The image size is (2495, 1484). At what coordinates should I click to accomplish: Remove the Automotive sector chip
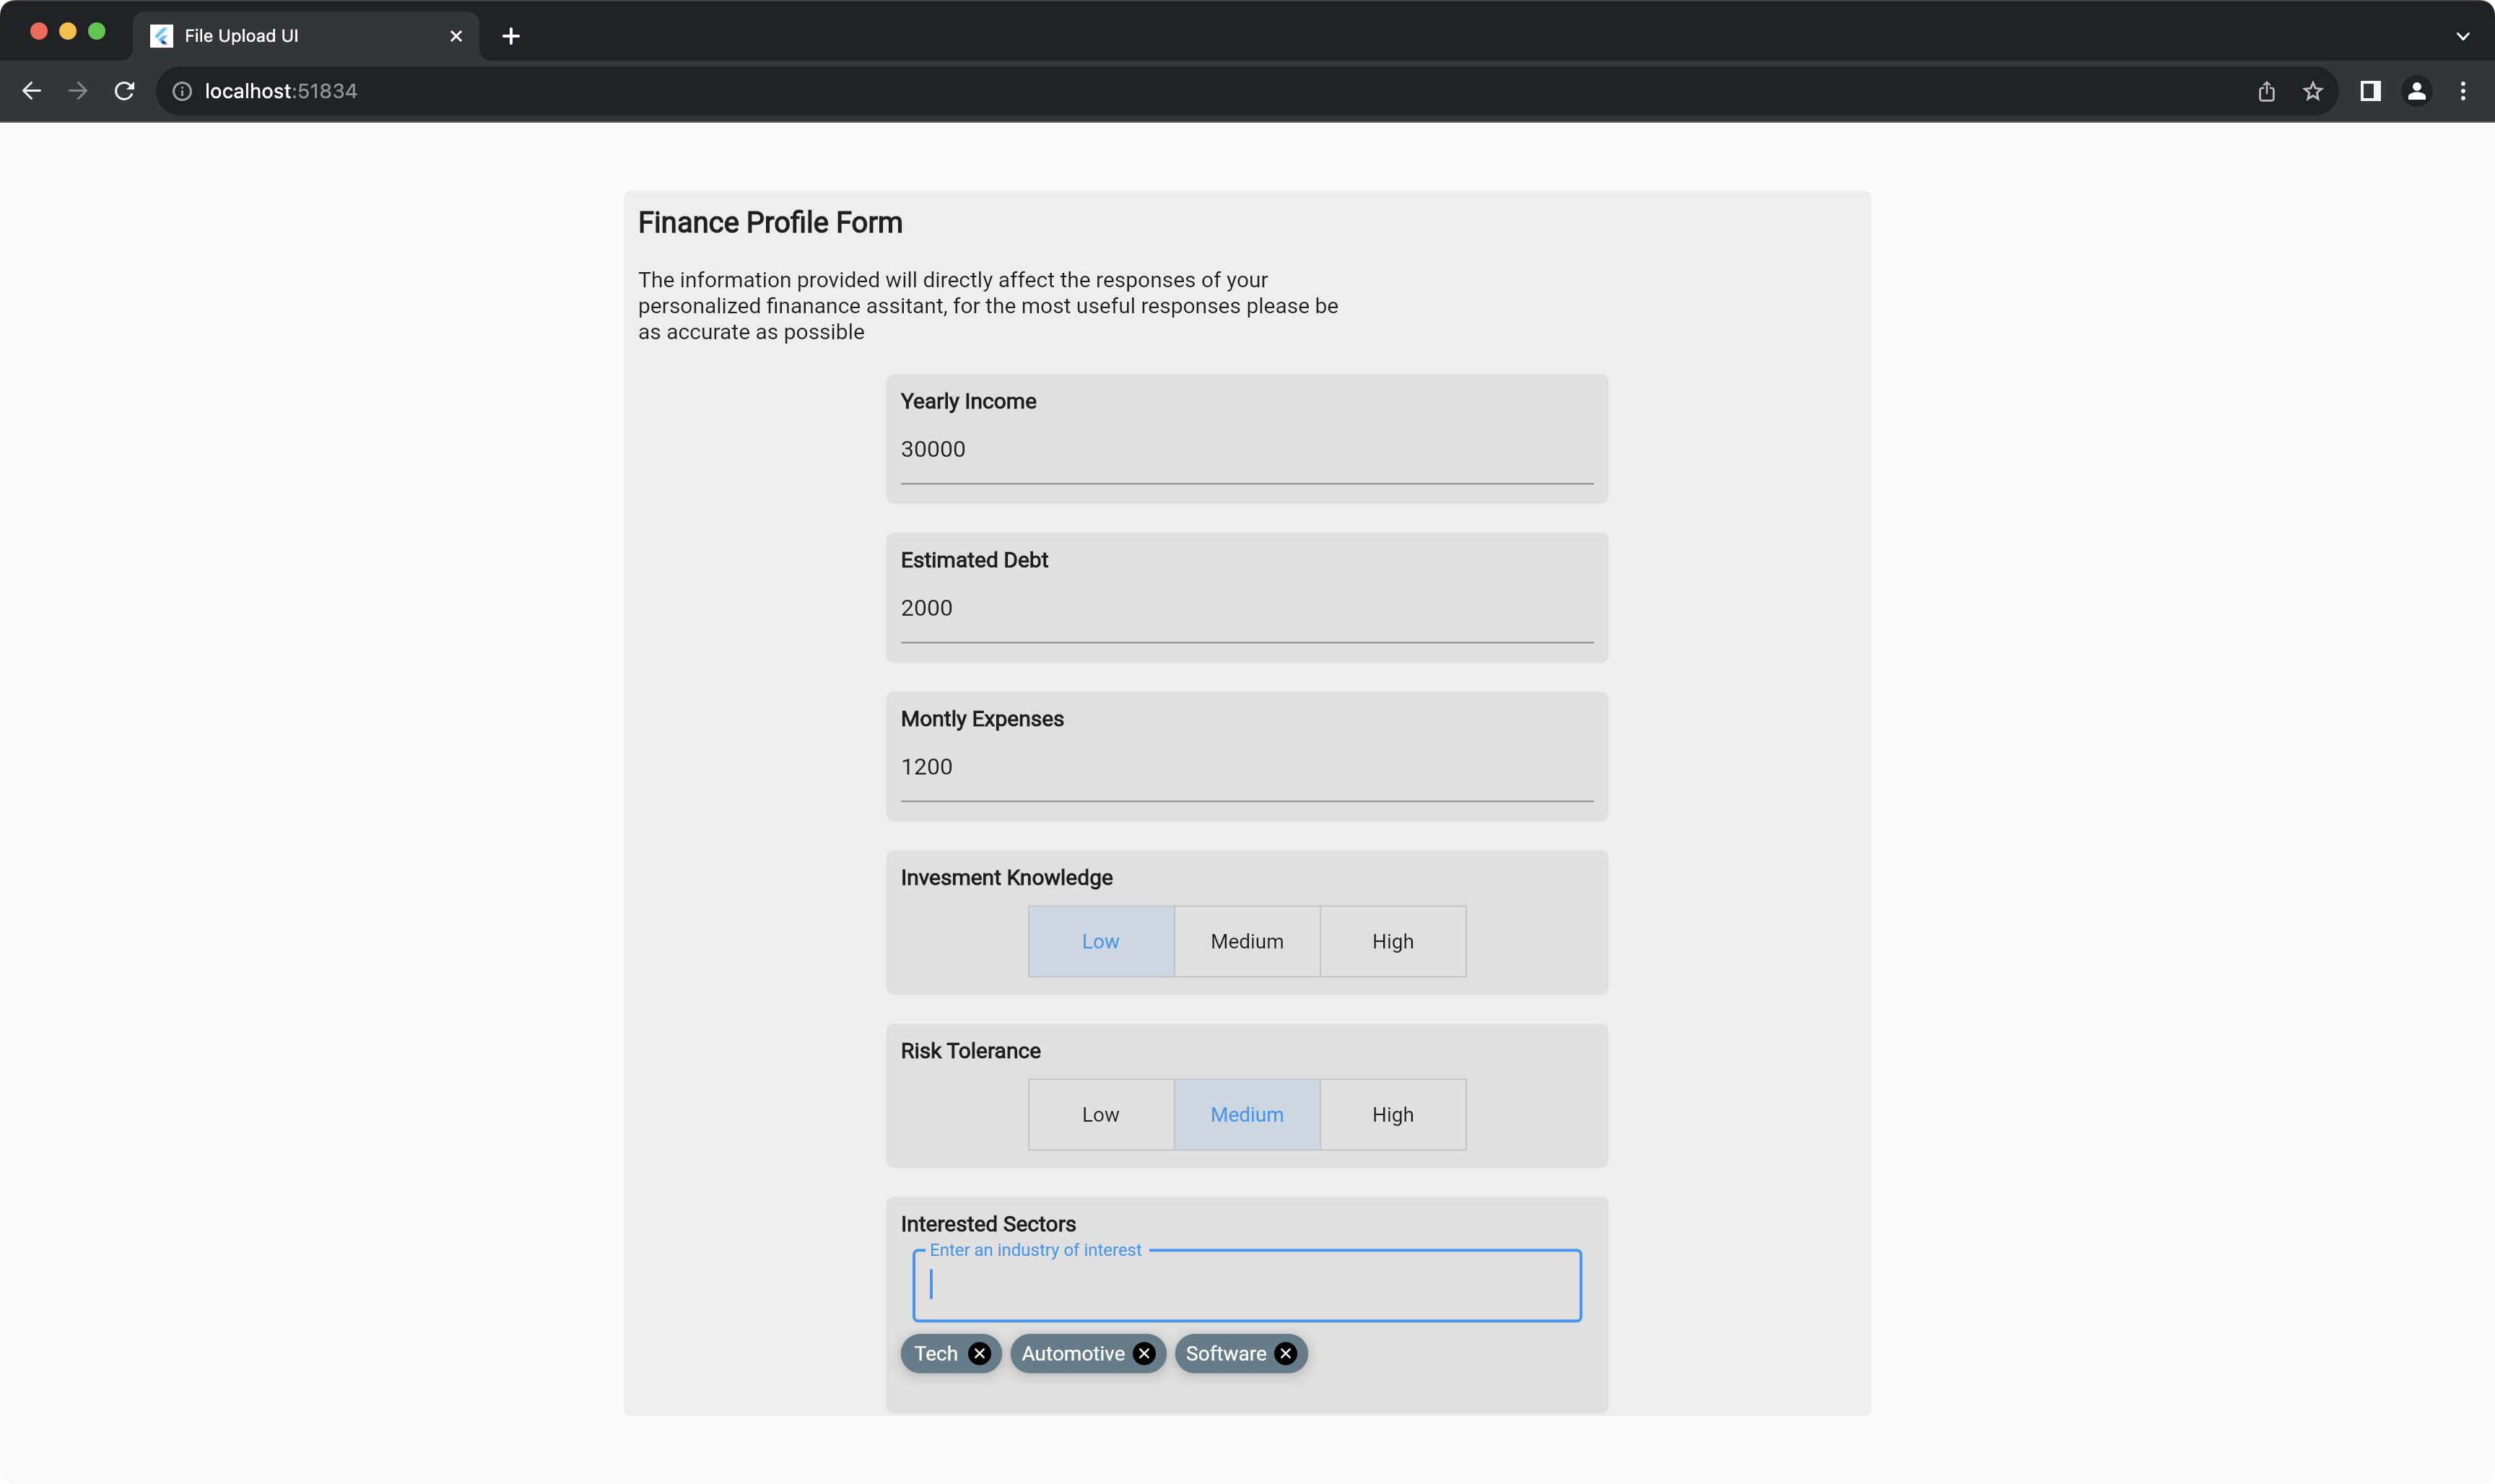1144,1353
